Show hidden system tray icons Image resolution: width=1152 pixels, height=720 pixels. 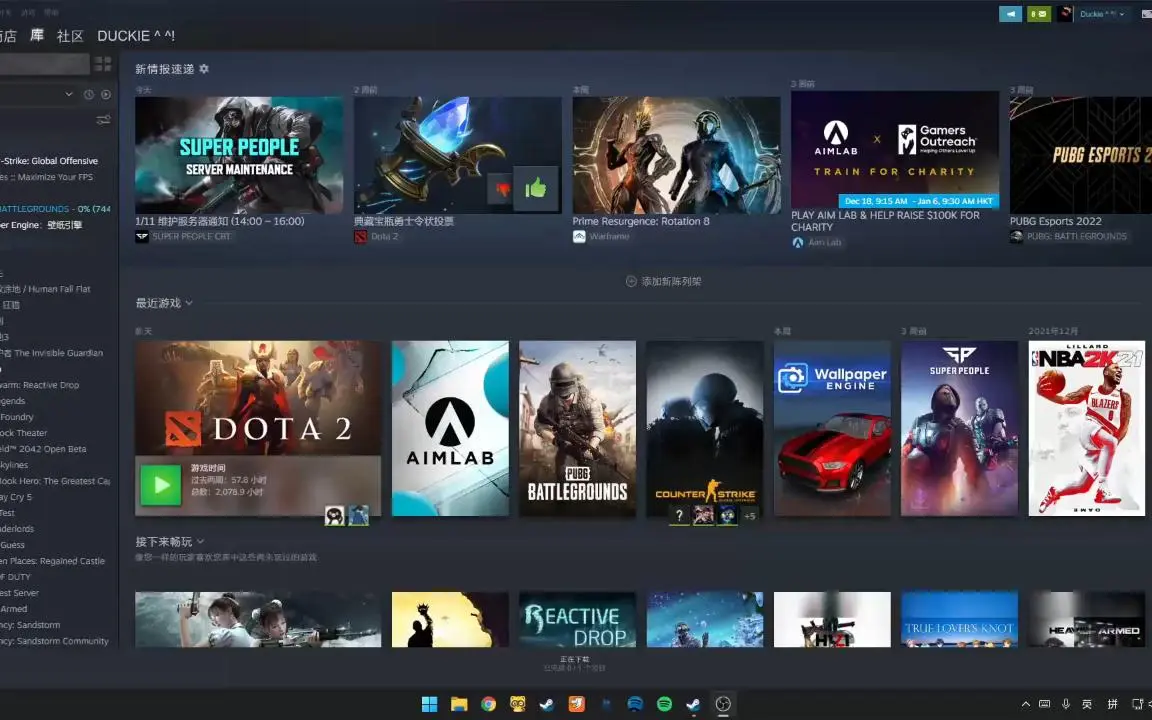(1026, 704)
